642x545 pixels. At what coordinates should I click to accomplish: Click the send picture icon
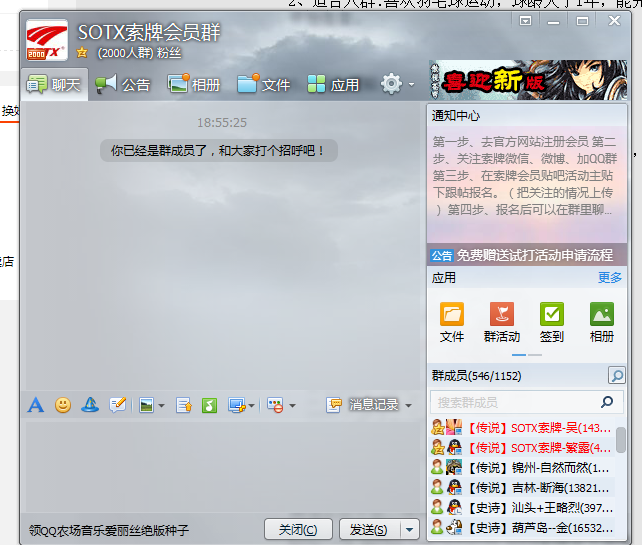point(146,406)
